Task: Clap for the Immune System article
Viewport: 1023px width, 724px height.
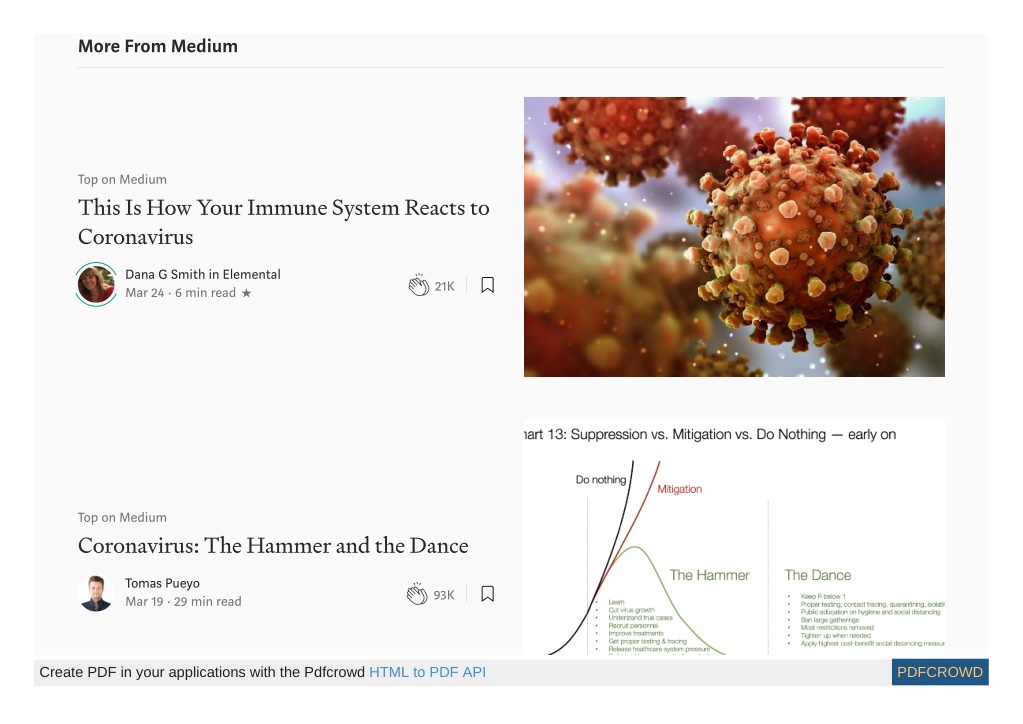Action: tap(419, 285)
